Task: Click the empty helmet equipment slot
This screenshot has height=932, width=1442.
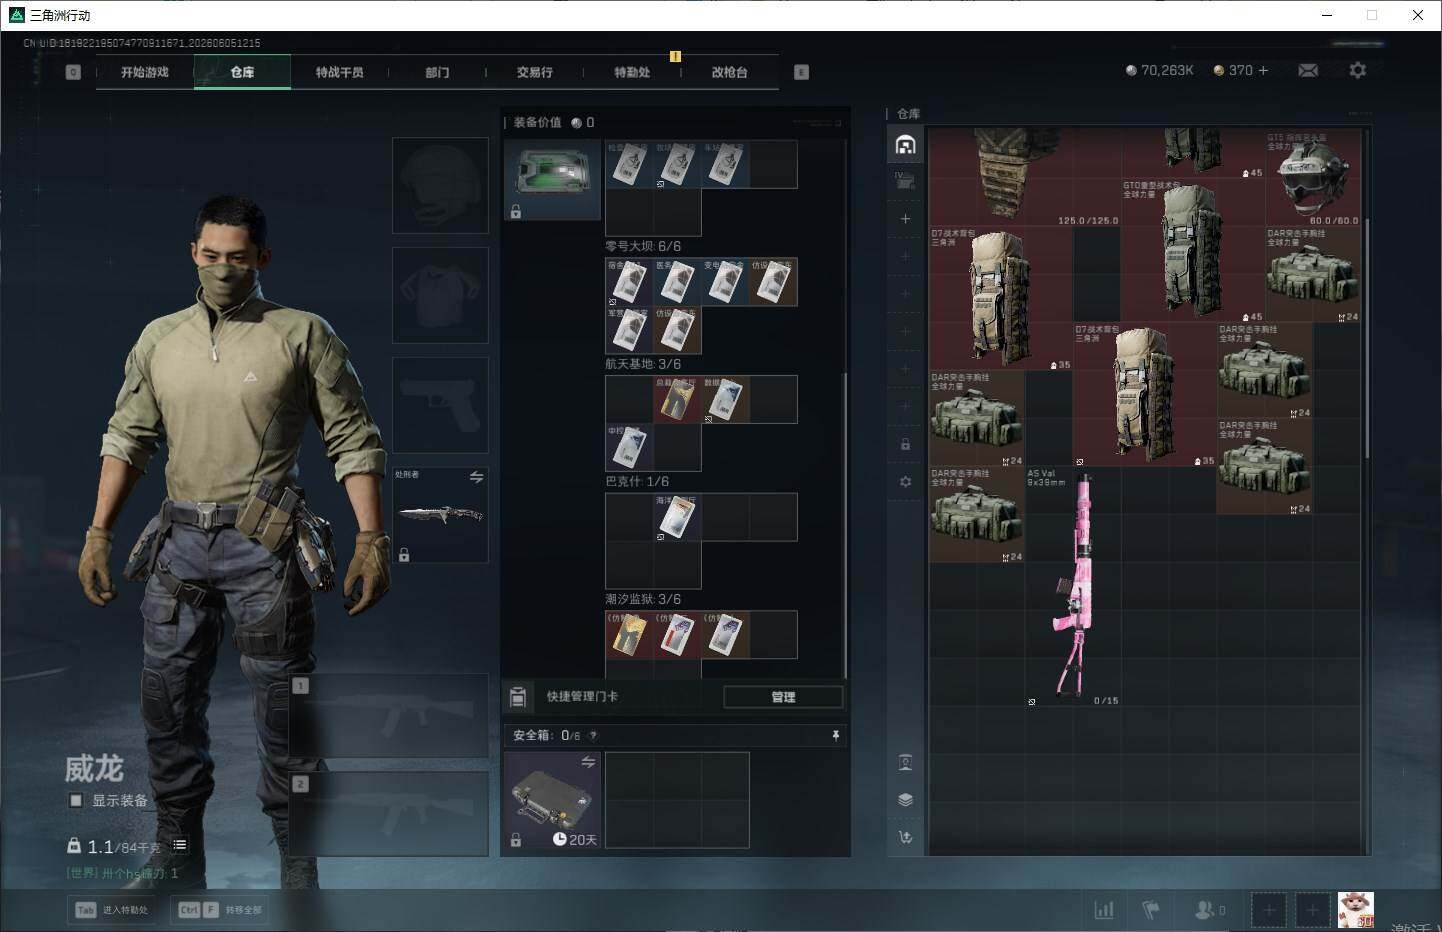Action: (x=440, y=186)
